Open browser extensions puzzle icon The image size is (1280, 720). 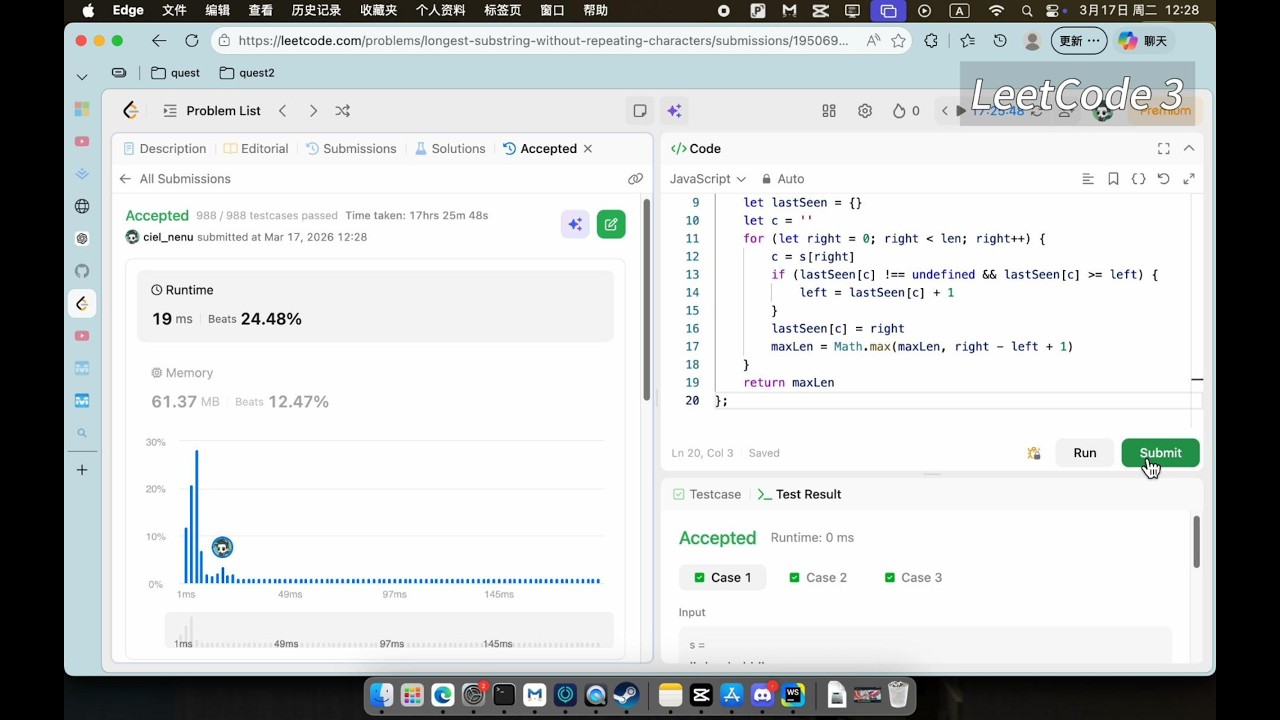[x=932, y=41]
